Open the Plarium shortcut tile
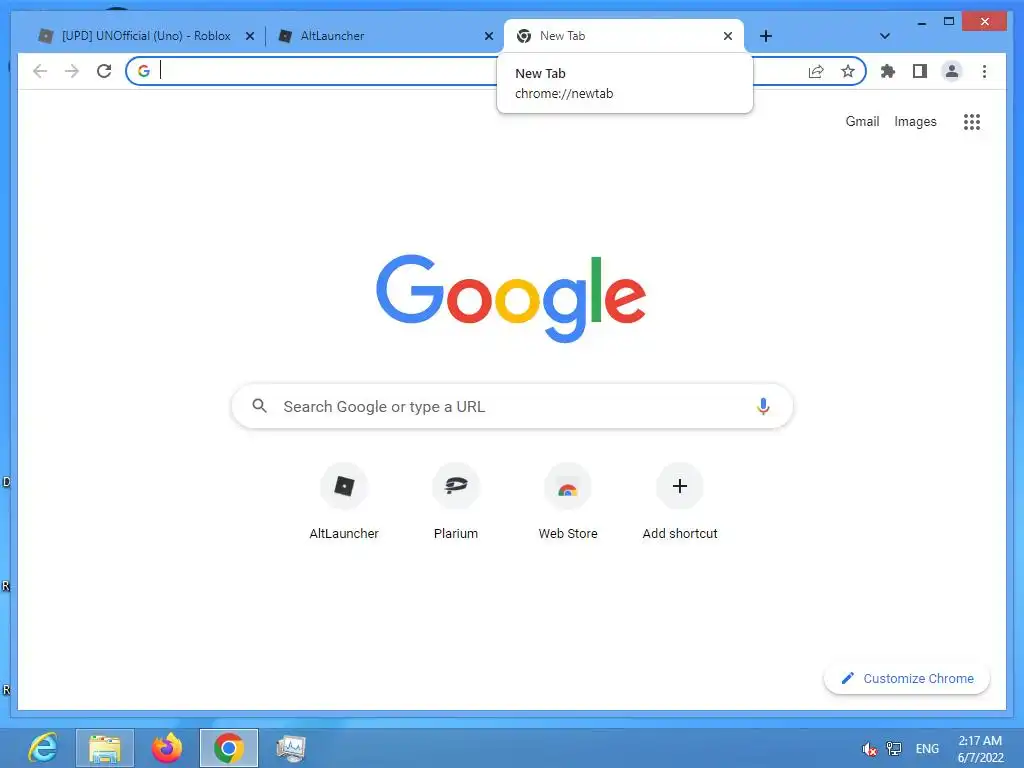The image size is (1024, 768). click(x=456, y=502)
